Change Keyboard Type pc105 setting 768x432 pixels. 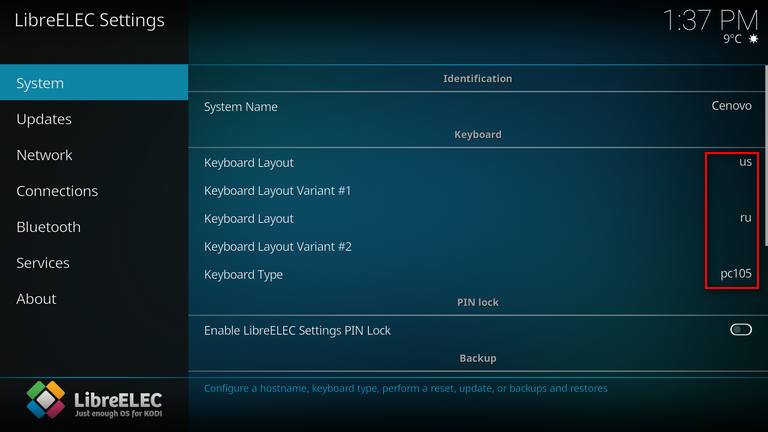click(x=477, y=274)
